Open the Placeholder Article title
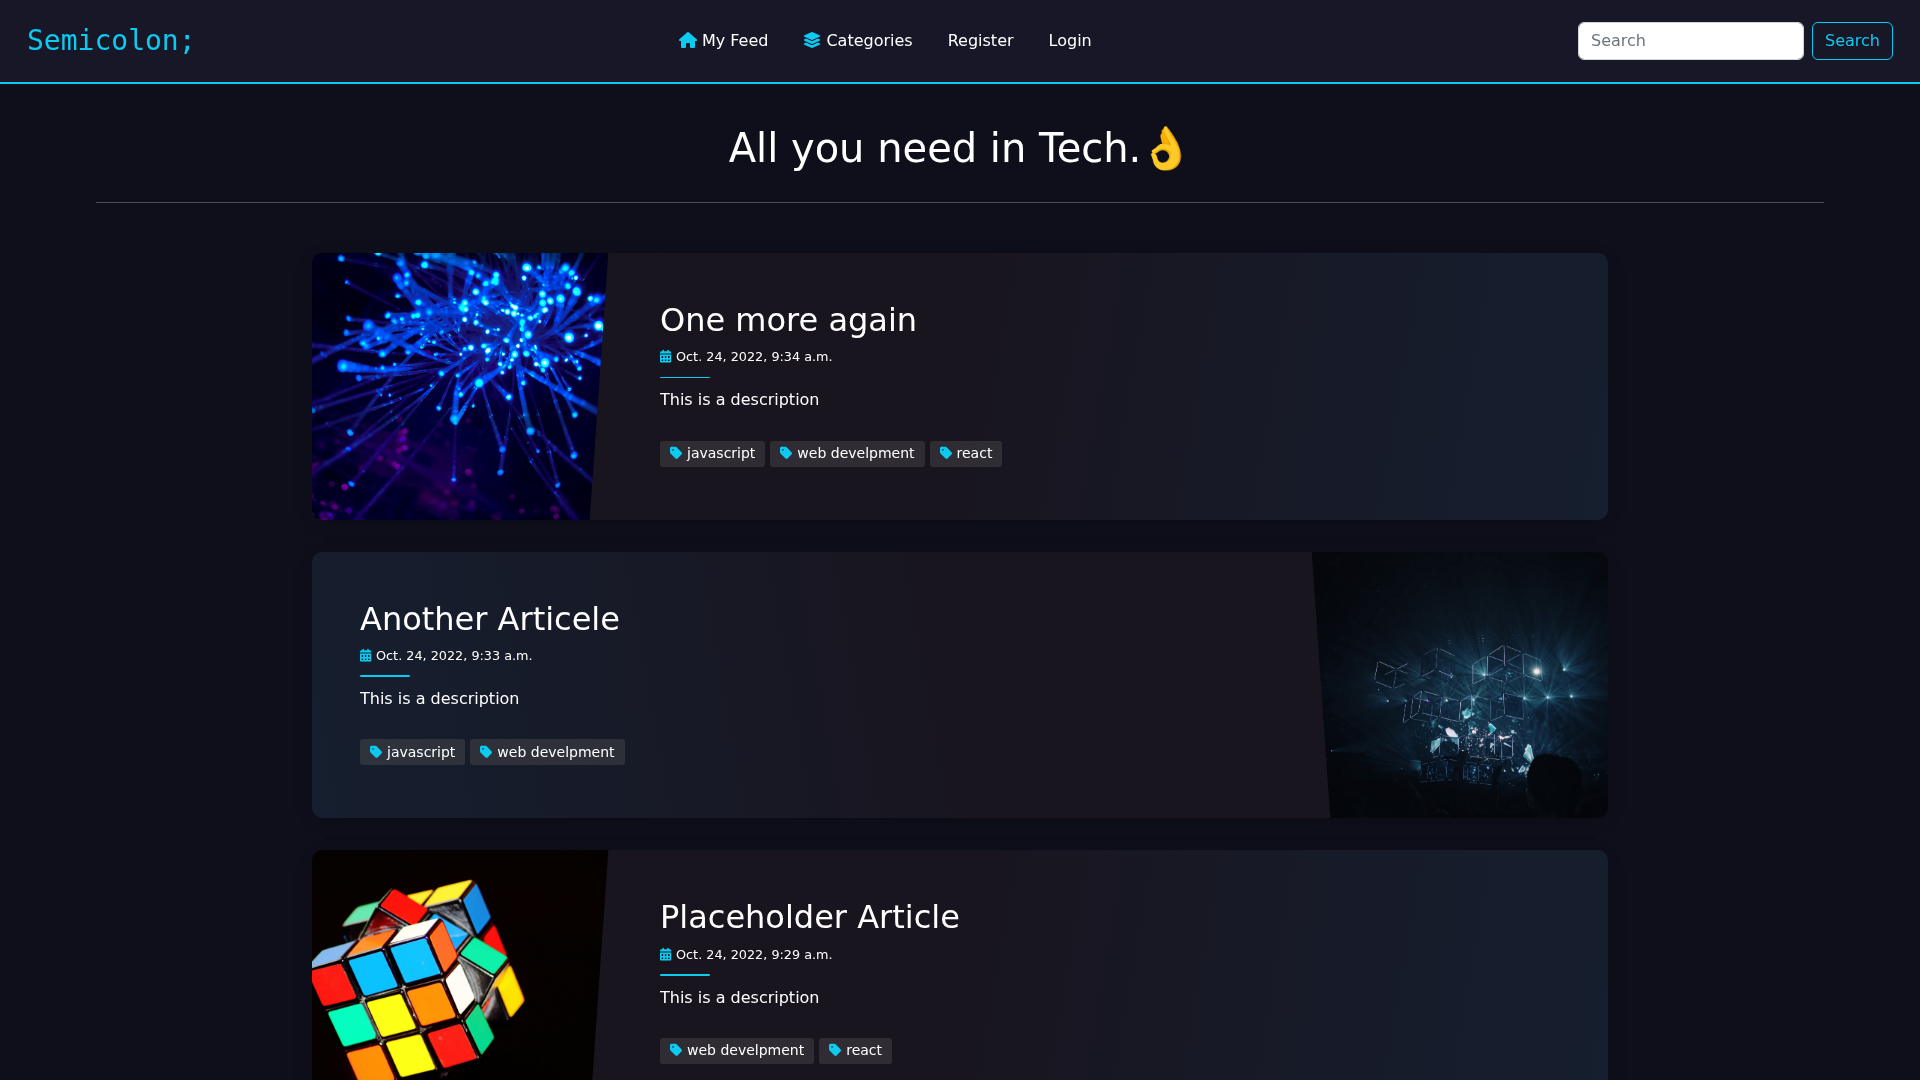Screen dimensions: 1920x1080 pyautogui.click(x=810, y=917)
